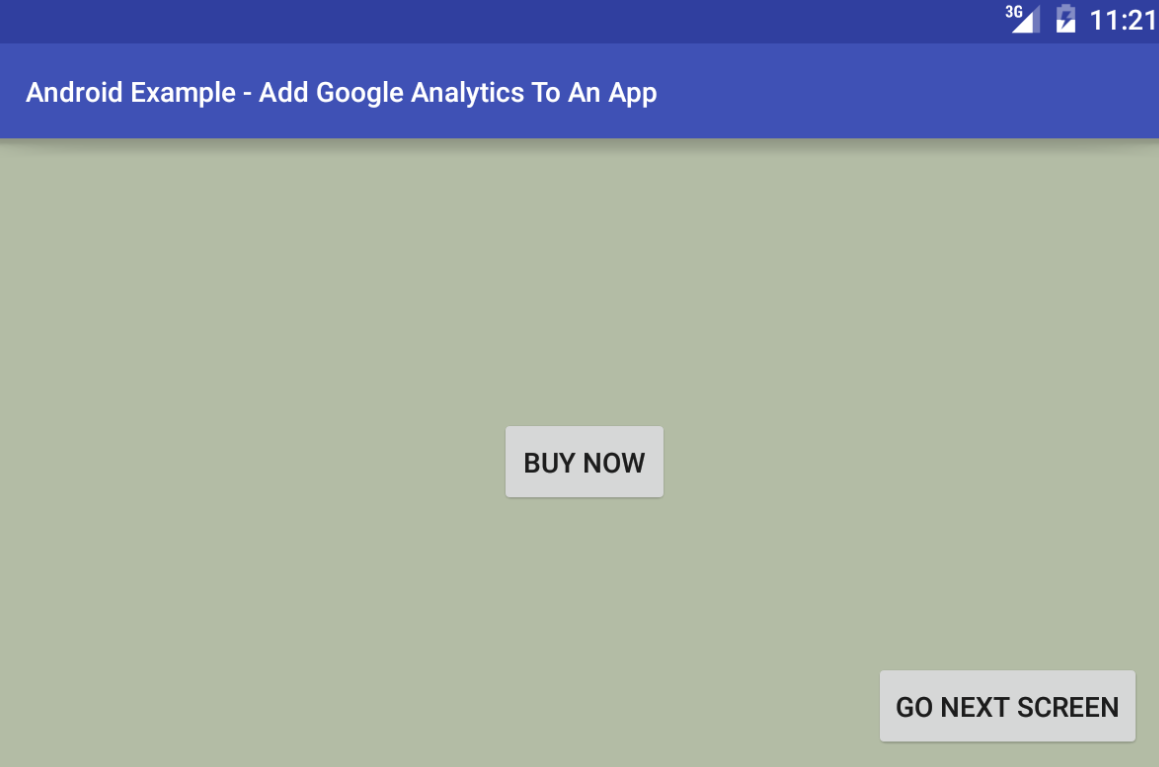Click the "Add Google Analytics" title words
Image resolution: width=1159 pixels, height=767 pixels.
click(399, 93)
